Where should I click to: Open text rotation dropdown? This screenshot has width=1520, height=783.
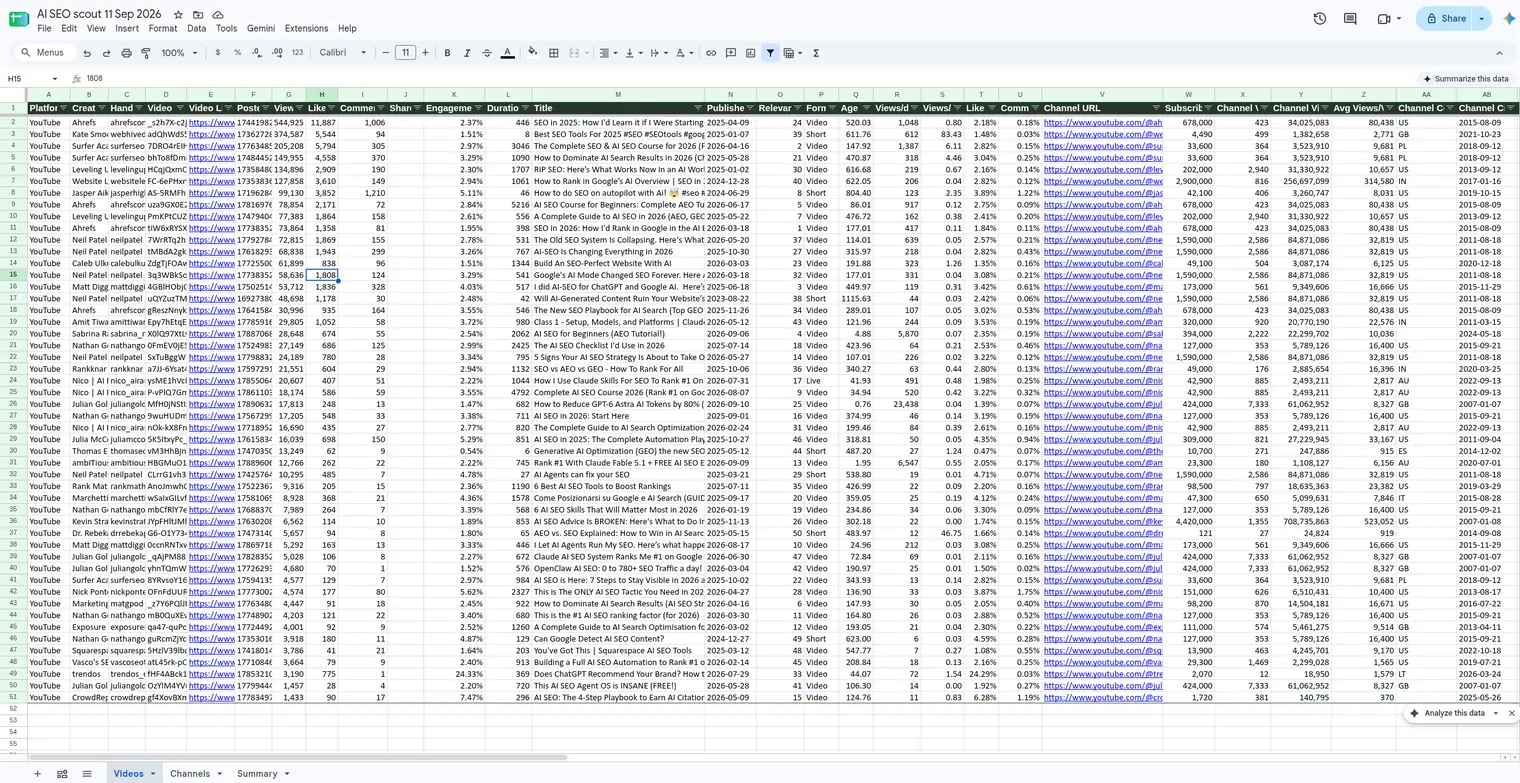pyautogui.click(x=685, y=53)
